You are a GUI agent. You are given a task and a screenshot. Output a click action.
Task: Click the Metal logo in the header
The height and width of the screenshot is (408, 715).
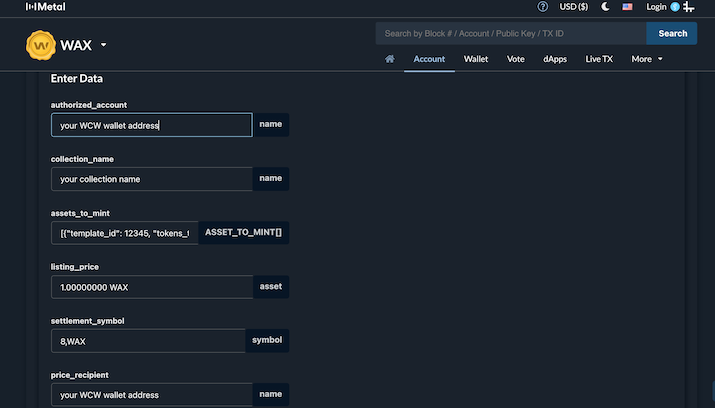(x=46, y=7)
